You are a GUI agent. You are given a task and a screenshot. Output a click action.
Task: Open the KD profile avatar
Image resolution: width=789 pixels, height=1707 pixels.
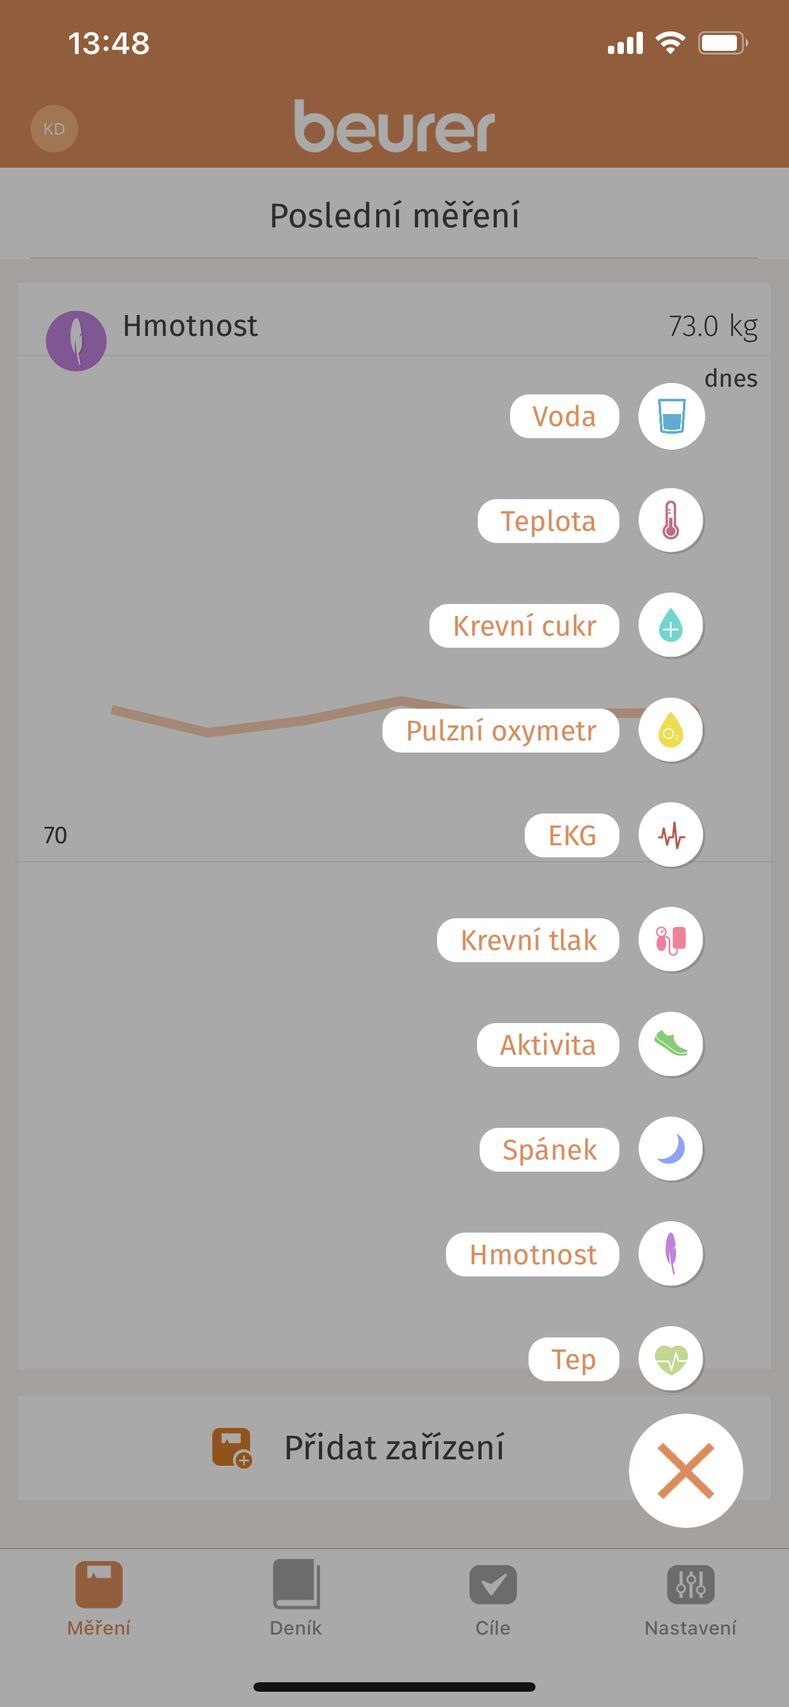tap(54, 129)
